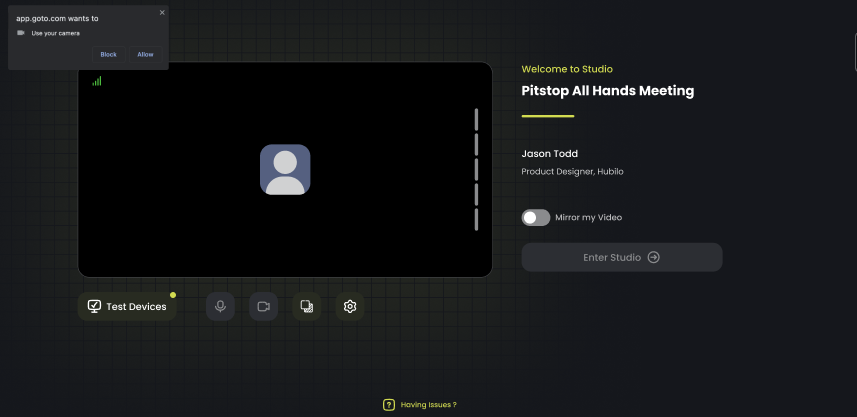Click the Enter Studio button
The image size is (857, 417).
click(621, 257)
